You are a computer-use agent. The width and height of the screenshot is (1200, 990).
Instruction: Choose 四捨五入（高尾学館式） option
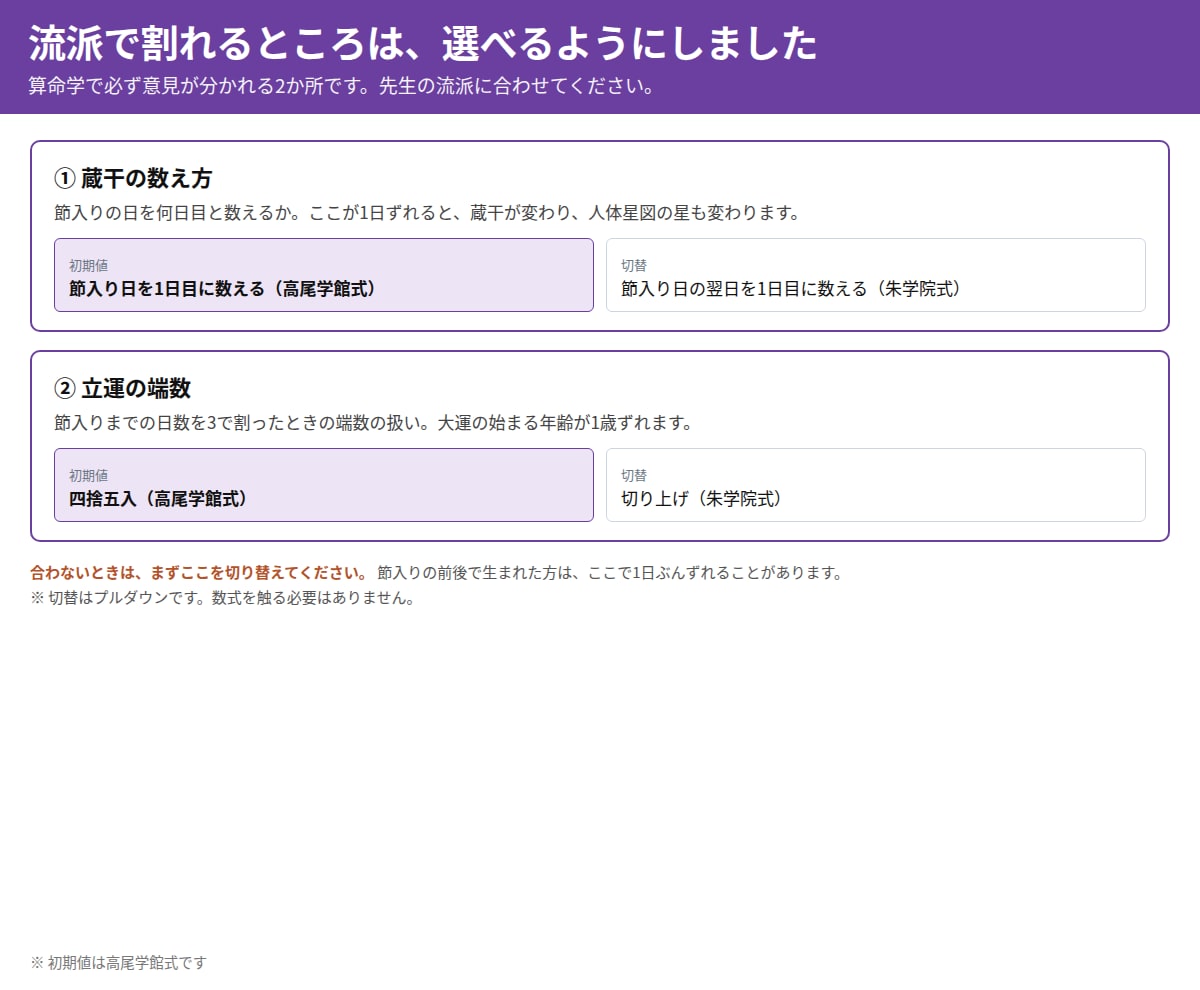point(324,485)
